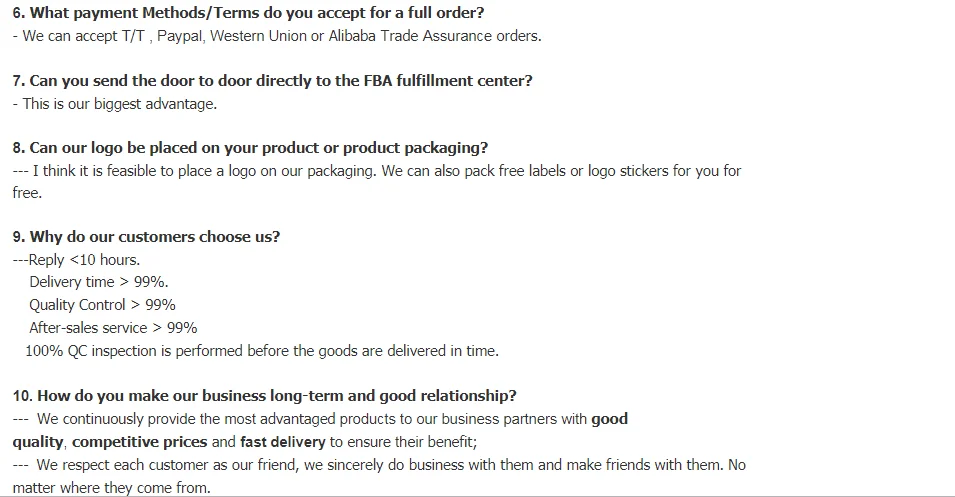Screen dimensions: 955x497
Task: Click the "After-sales service > 99%" line
Action: point(113,327)
